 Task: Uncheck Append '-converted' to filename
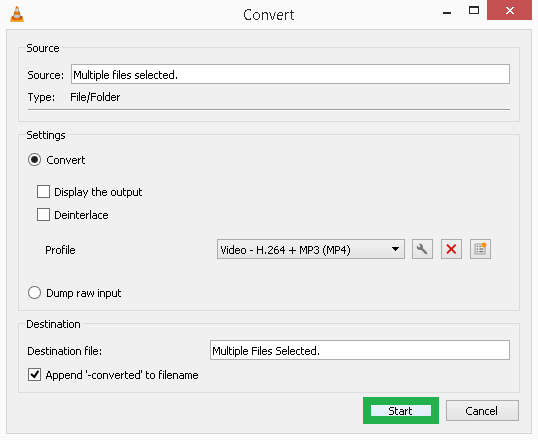click(x=34, y=375)
